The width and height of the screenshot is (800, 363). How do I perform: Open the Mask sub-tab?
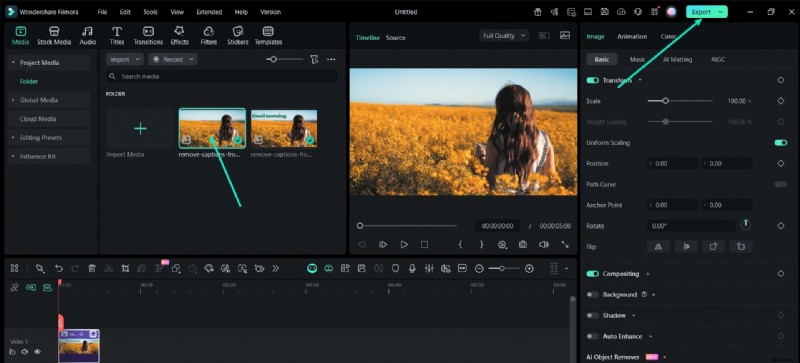(637, 60)
